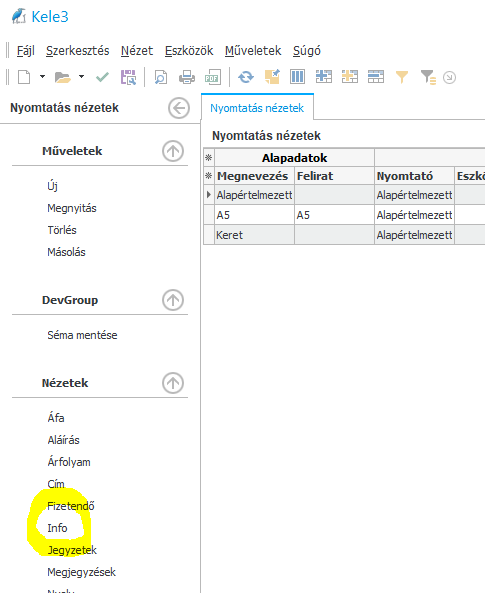The width and height of the screenshot is (485, 593).
Task: Open the Szerkesztés menu
Action: [x=78, y=51]
